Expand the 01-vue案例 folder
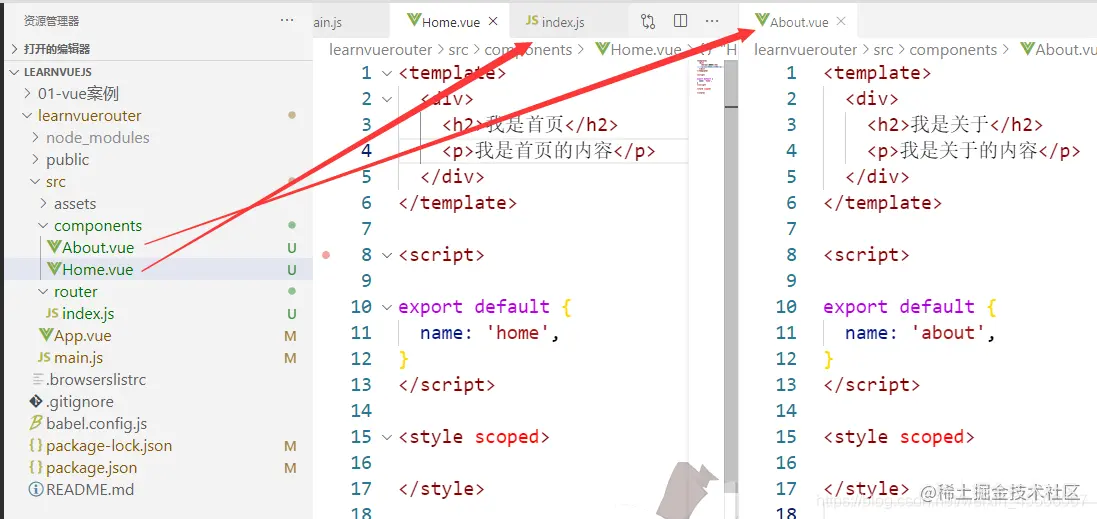Image resolution: width=1097 pixels, height=519 pixels. pos(157,94)
